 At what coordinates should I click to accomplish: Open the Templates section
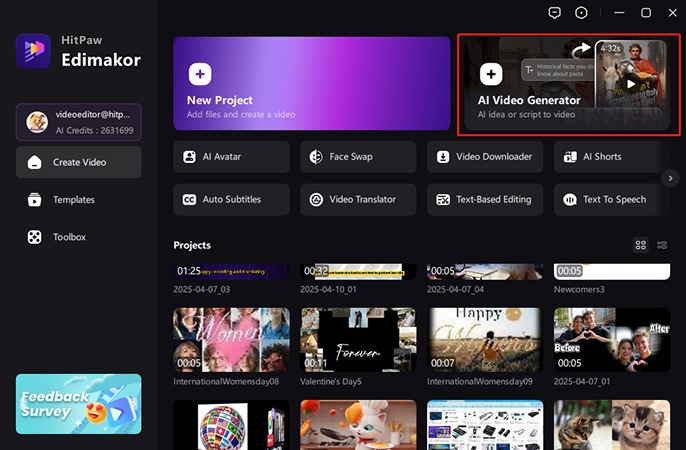[x=79, y=200]
